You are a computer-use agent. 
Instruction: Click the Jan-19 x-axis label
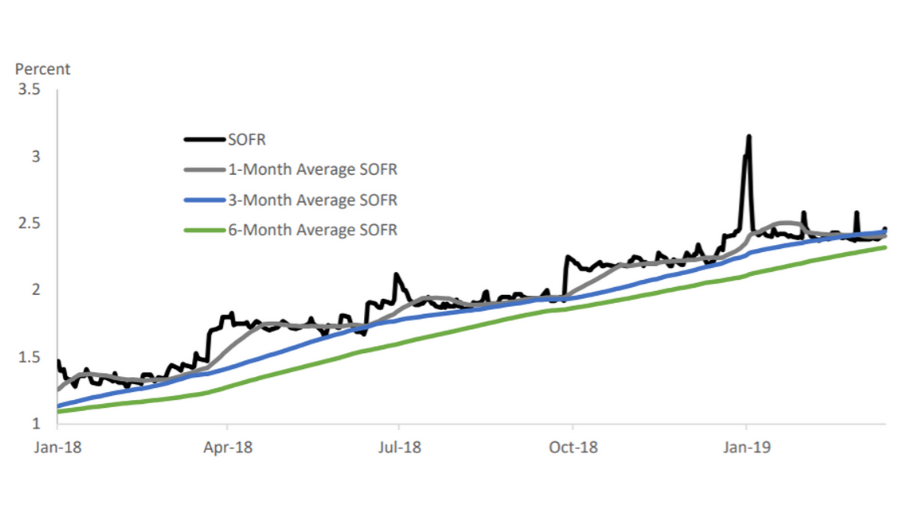(x=745, y=446)
